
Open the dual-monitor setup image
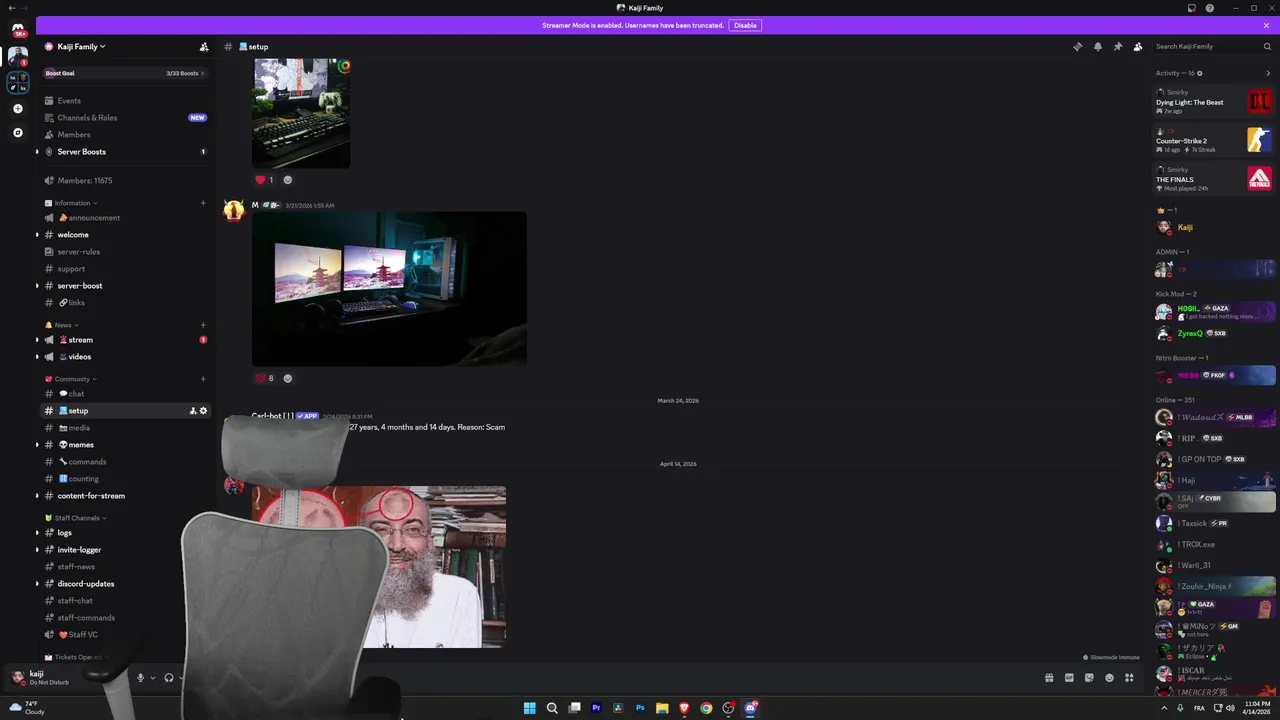coord(389,288)
